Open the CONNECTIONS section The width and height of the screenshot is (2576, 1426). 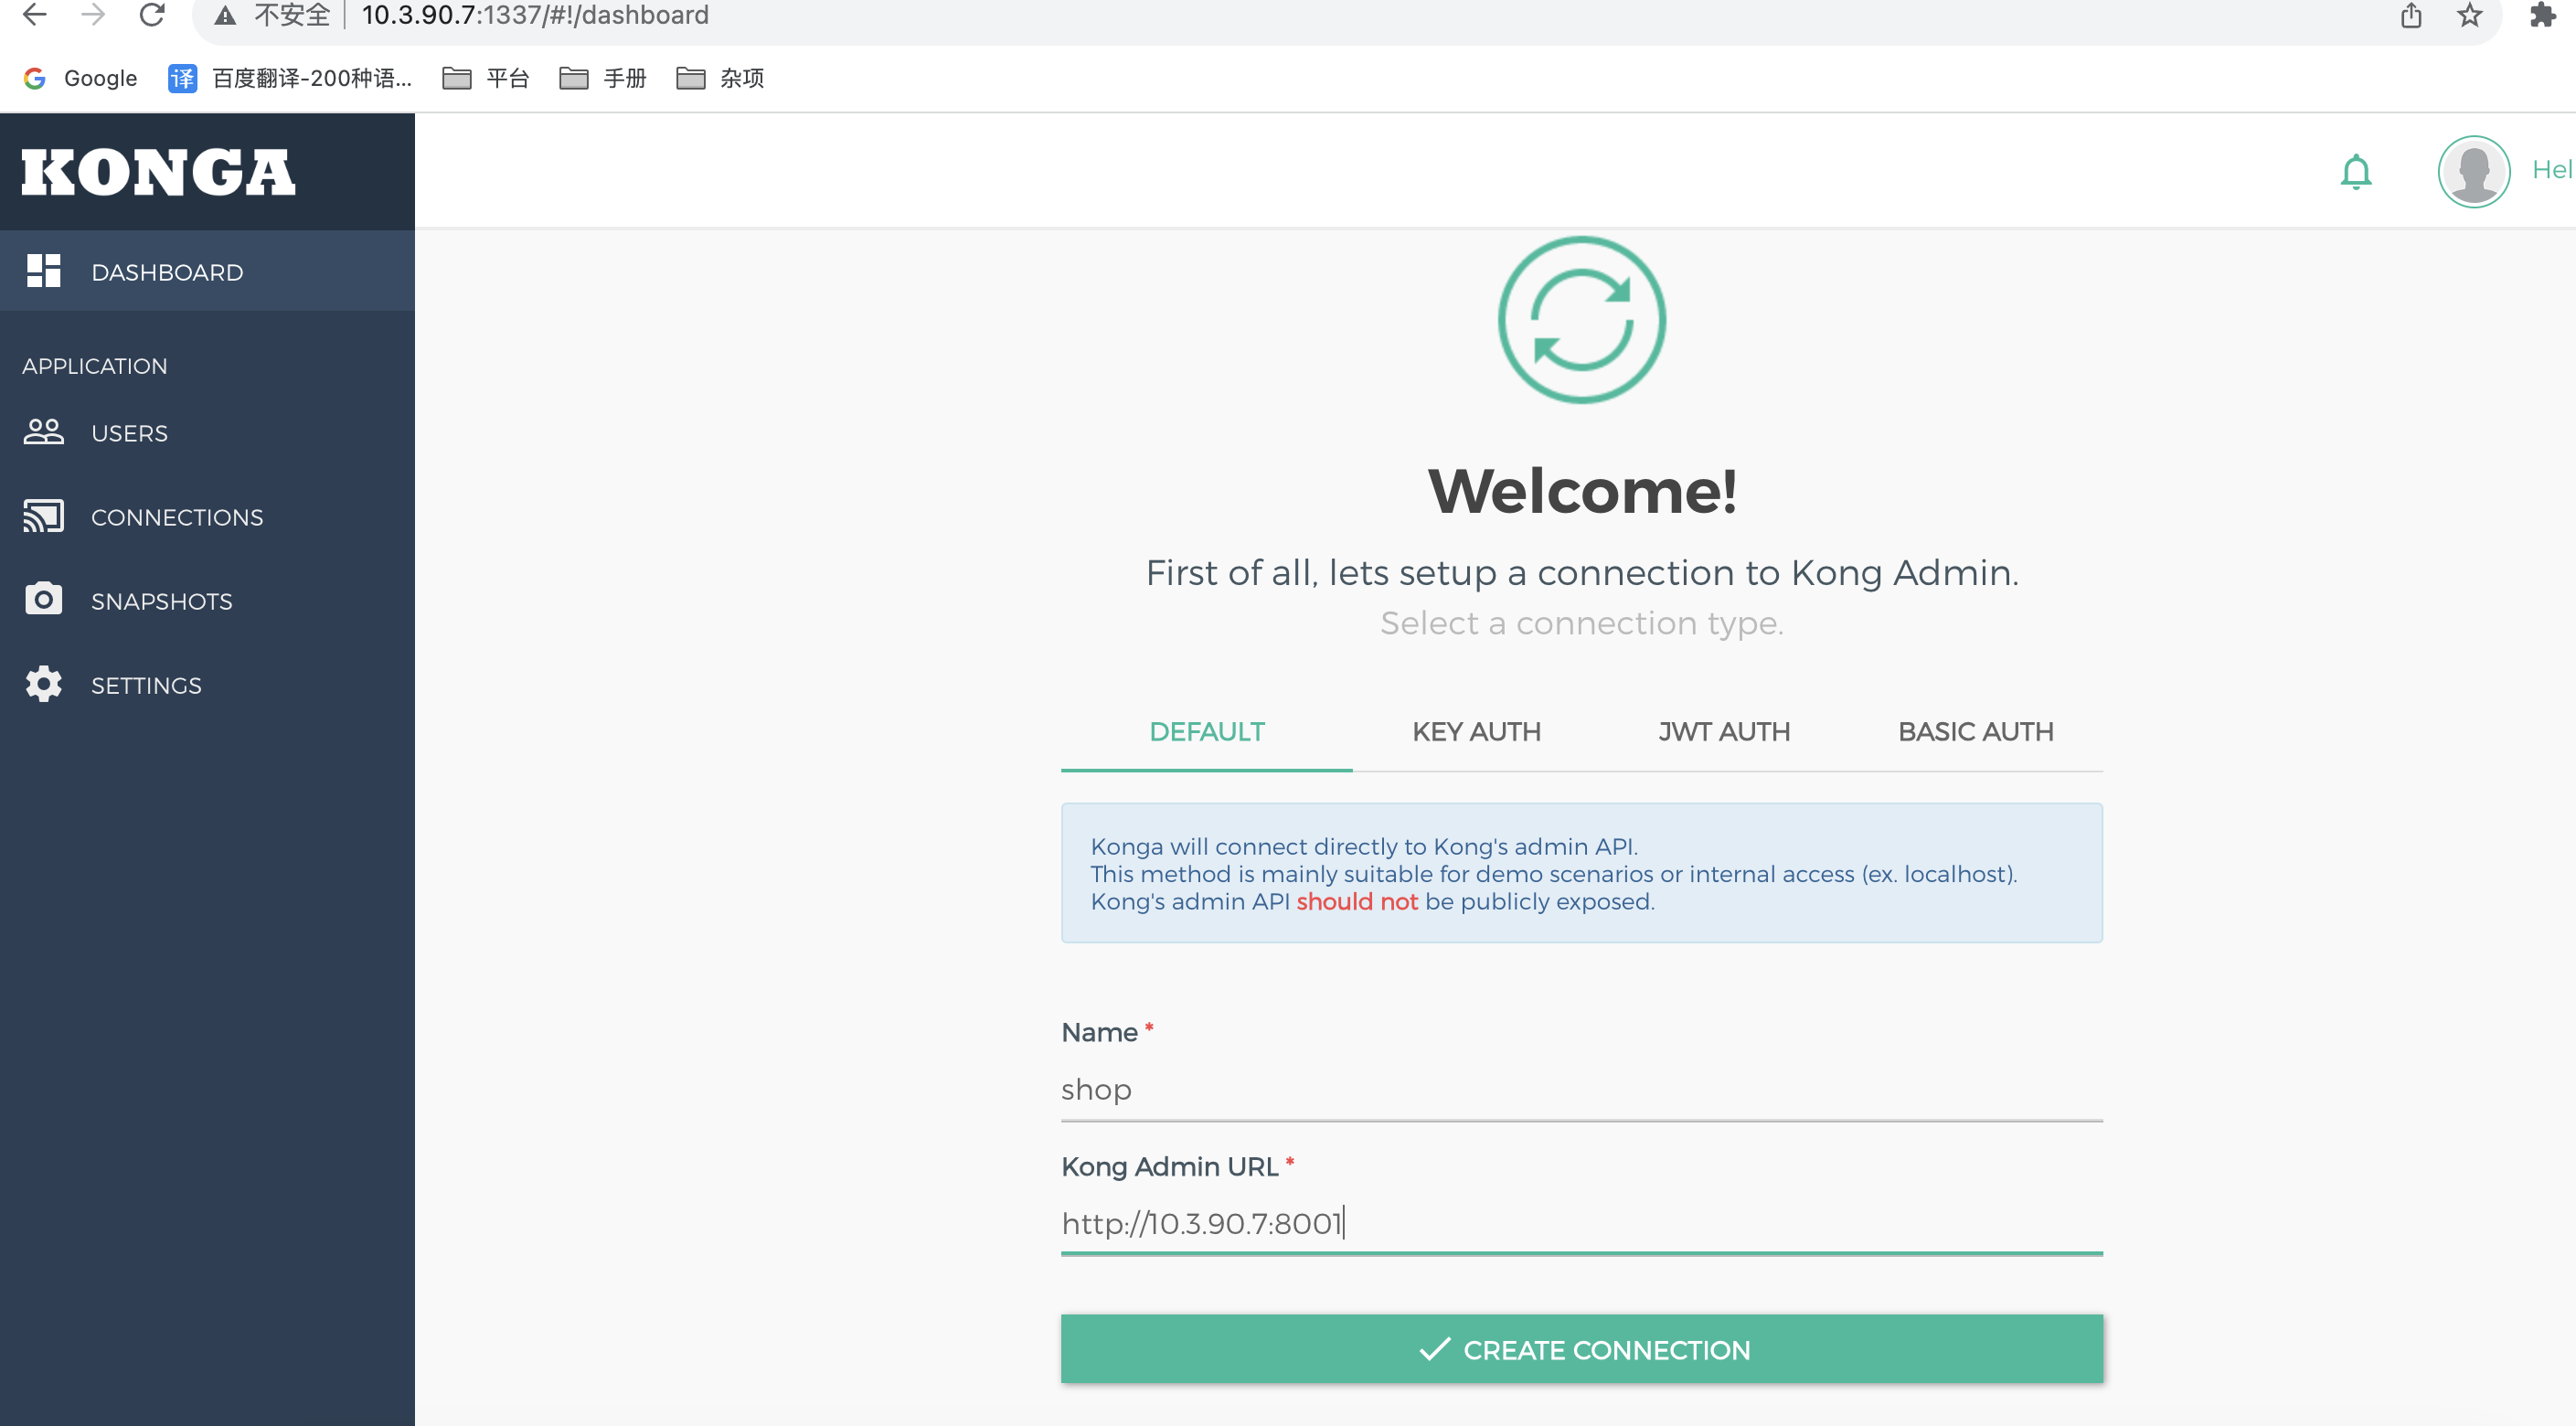click(177, 516)
